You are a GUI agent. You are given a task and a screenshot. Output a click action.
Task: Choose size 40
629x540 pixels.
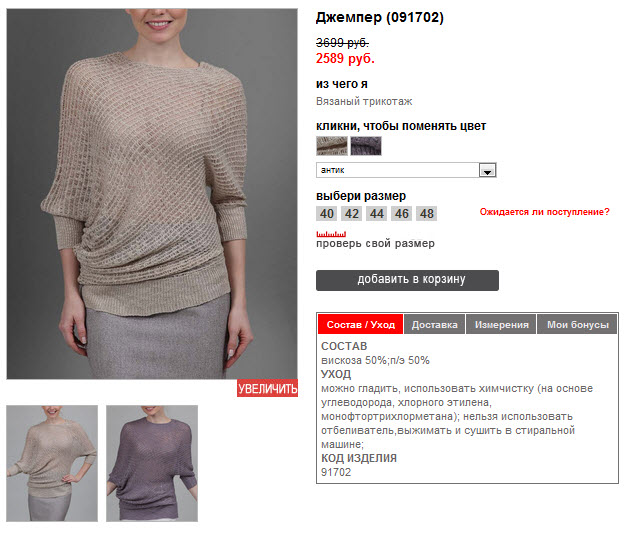(327, 214)
